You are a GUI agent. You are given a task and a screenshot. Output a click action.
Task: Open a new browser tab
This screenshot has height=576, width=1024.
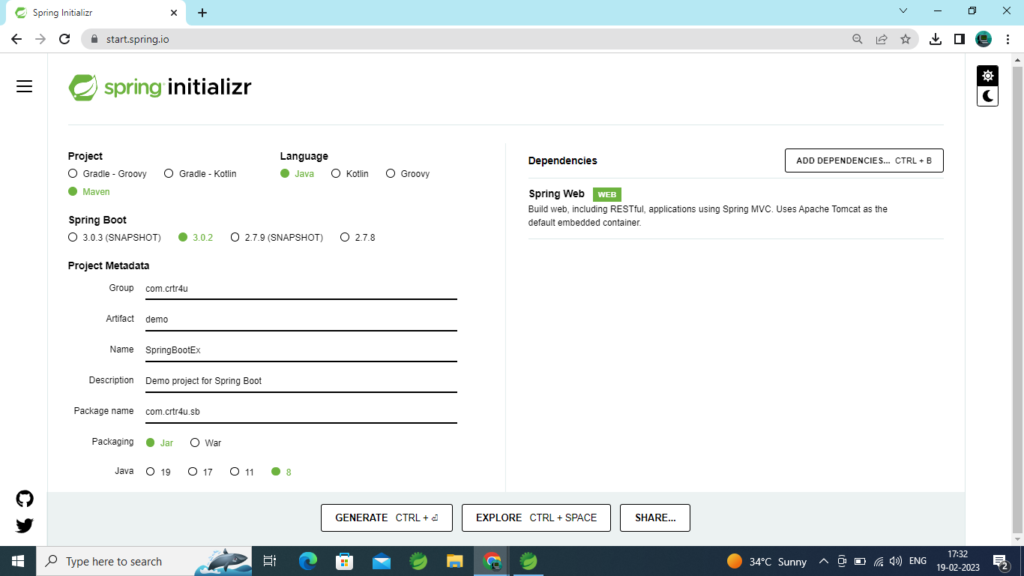click(202, 12)
